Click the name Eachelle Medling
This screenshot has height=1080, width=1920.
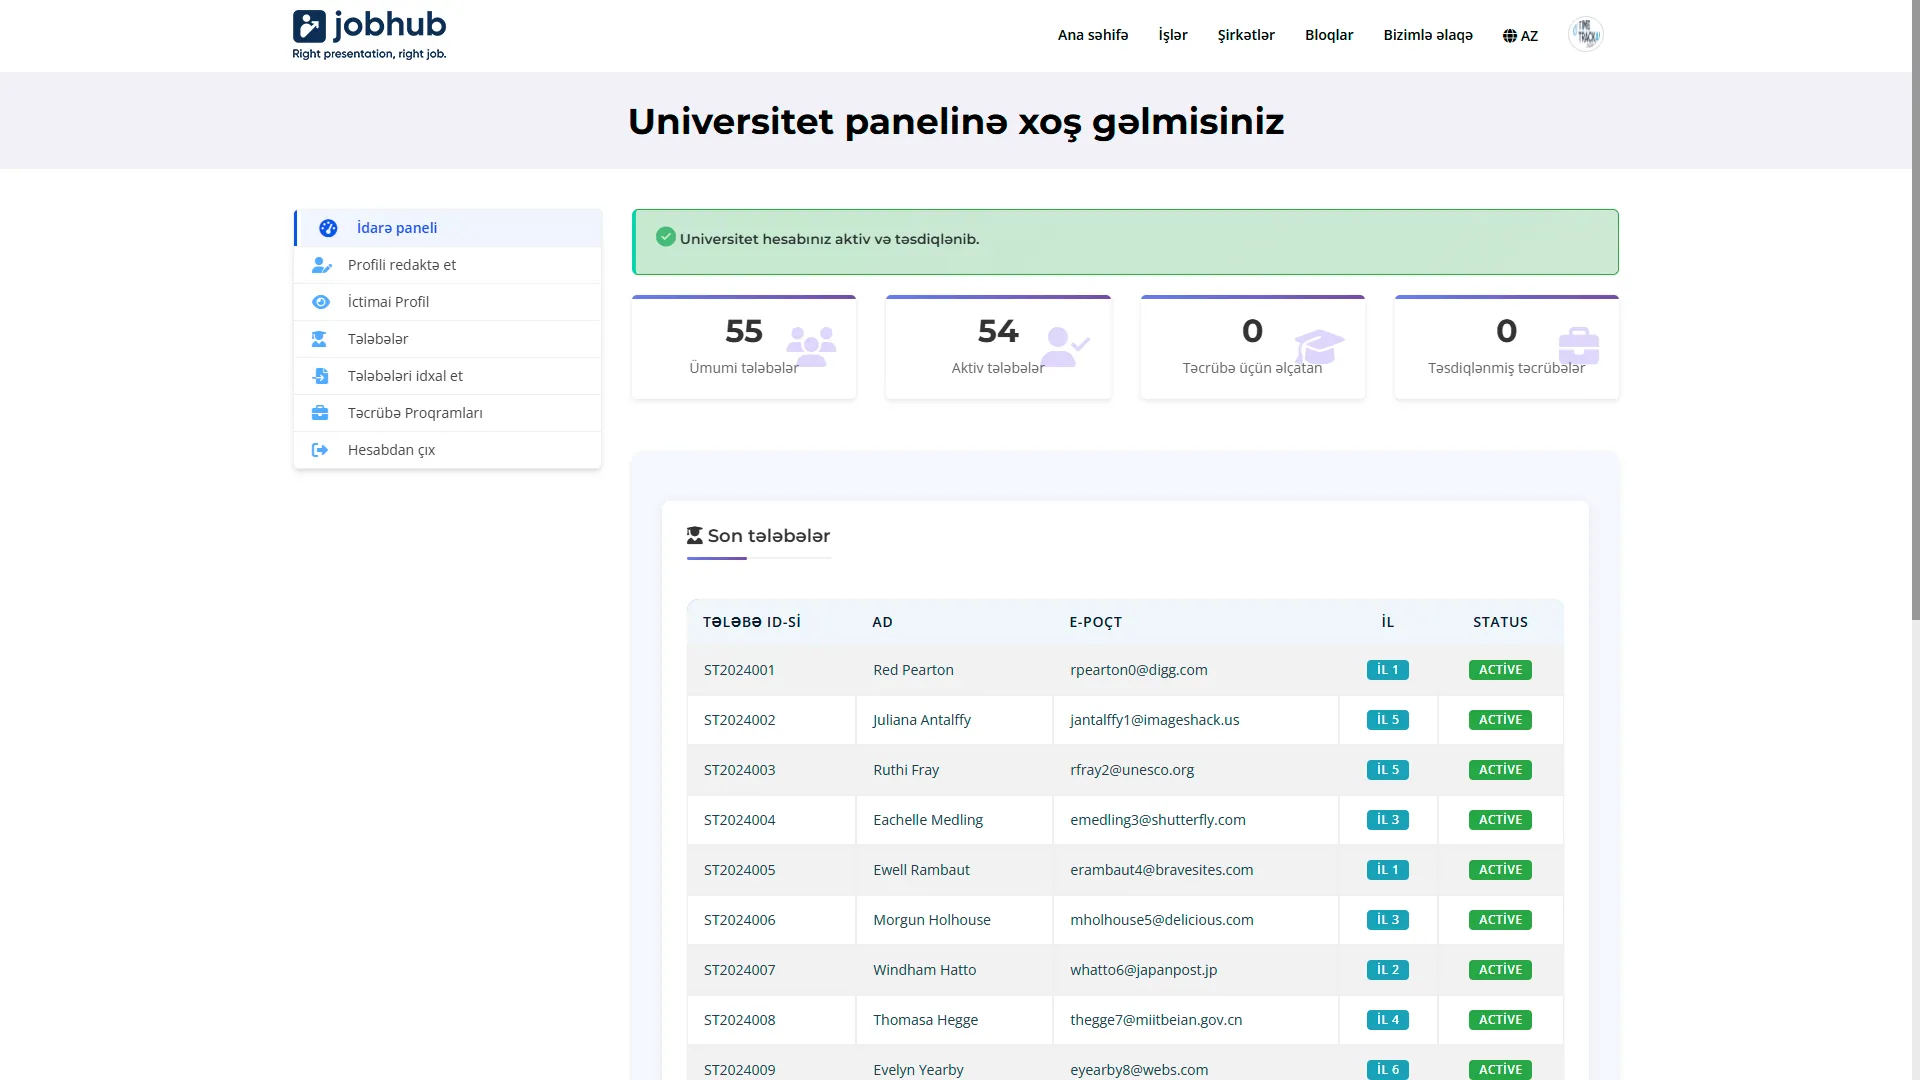[x=928, y=820]
